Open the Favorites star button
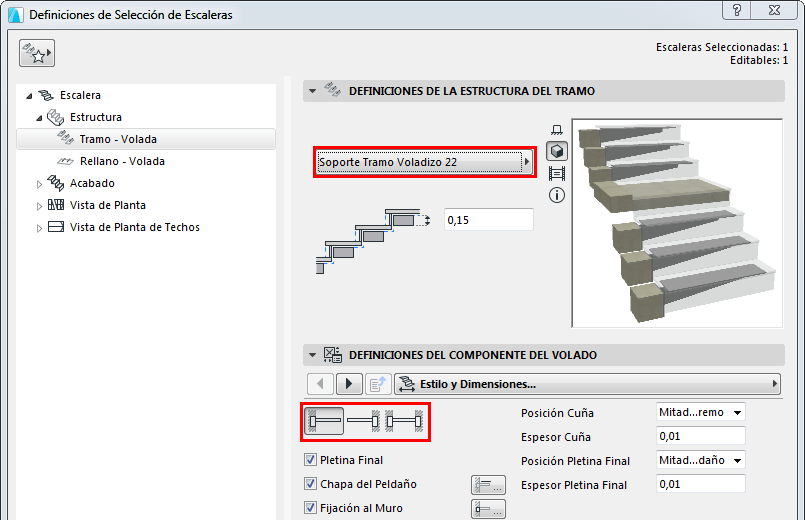Viewport: 805px width, 520px height. (x=37, y=53)
